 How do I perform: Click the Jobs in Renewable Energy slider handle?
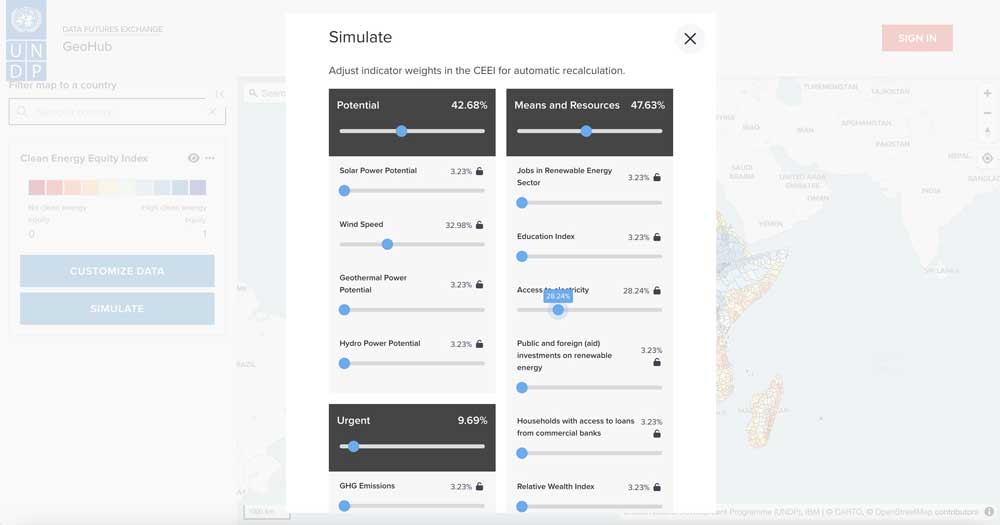(522, 202)
